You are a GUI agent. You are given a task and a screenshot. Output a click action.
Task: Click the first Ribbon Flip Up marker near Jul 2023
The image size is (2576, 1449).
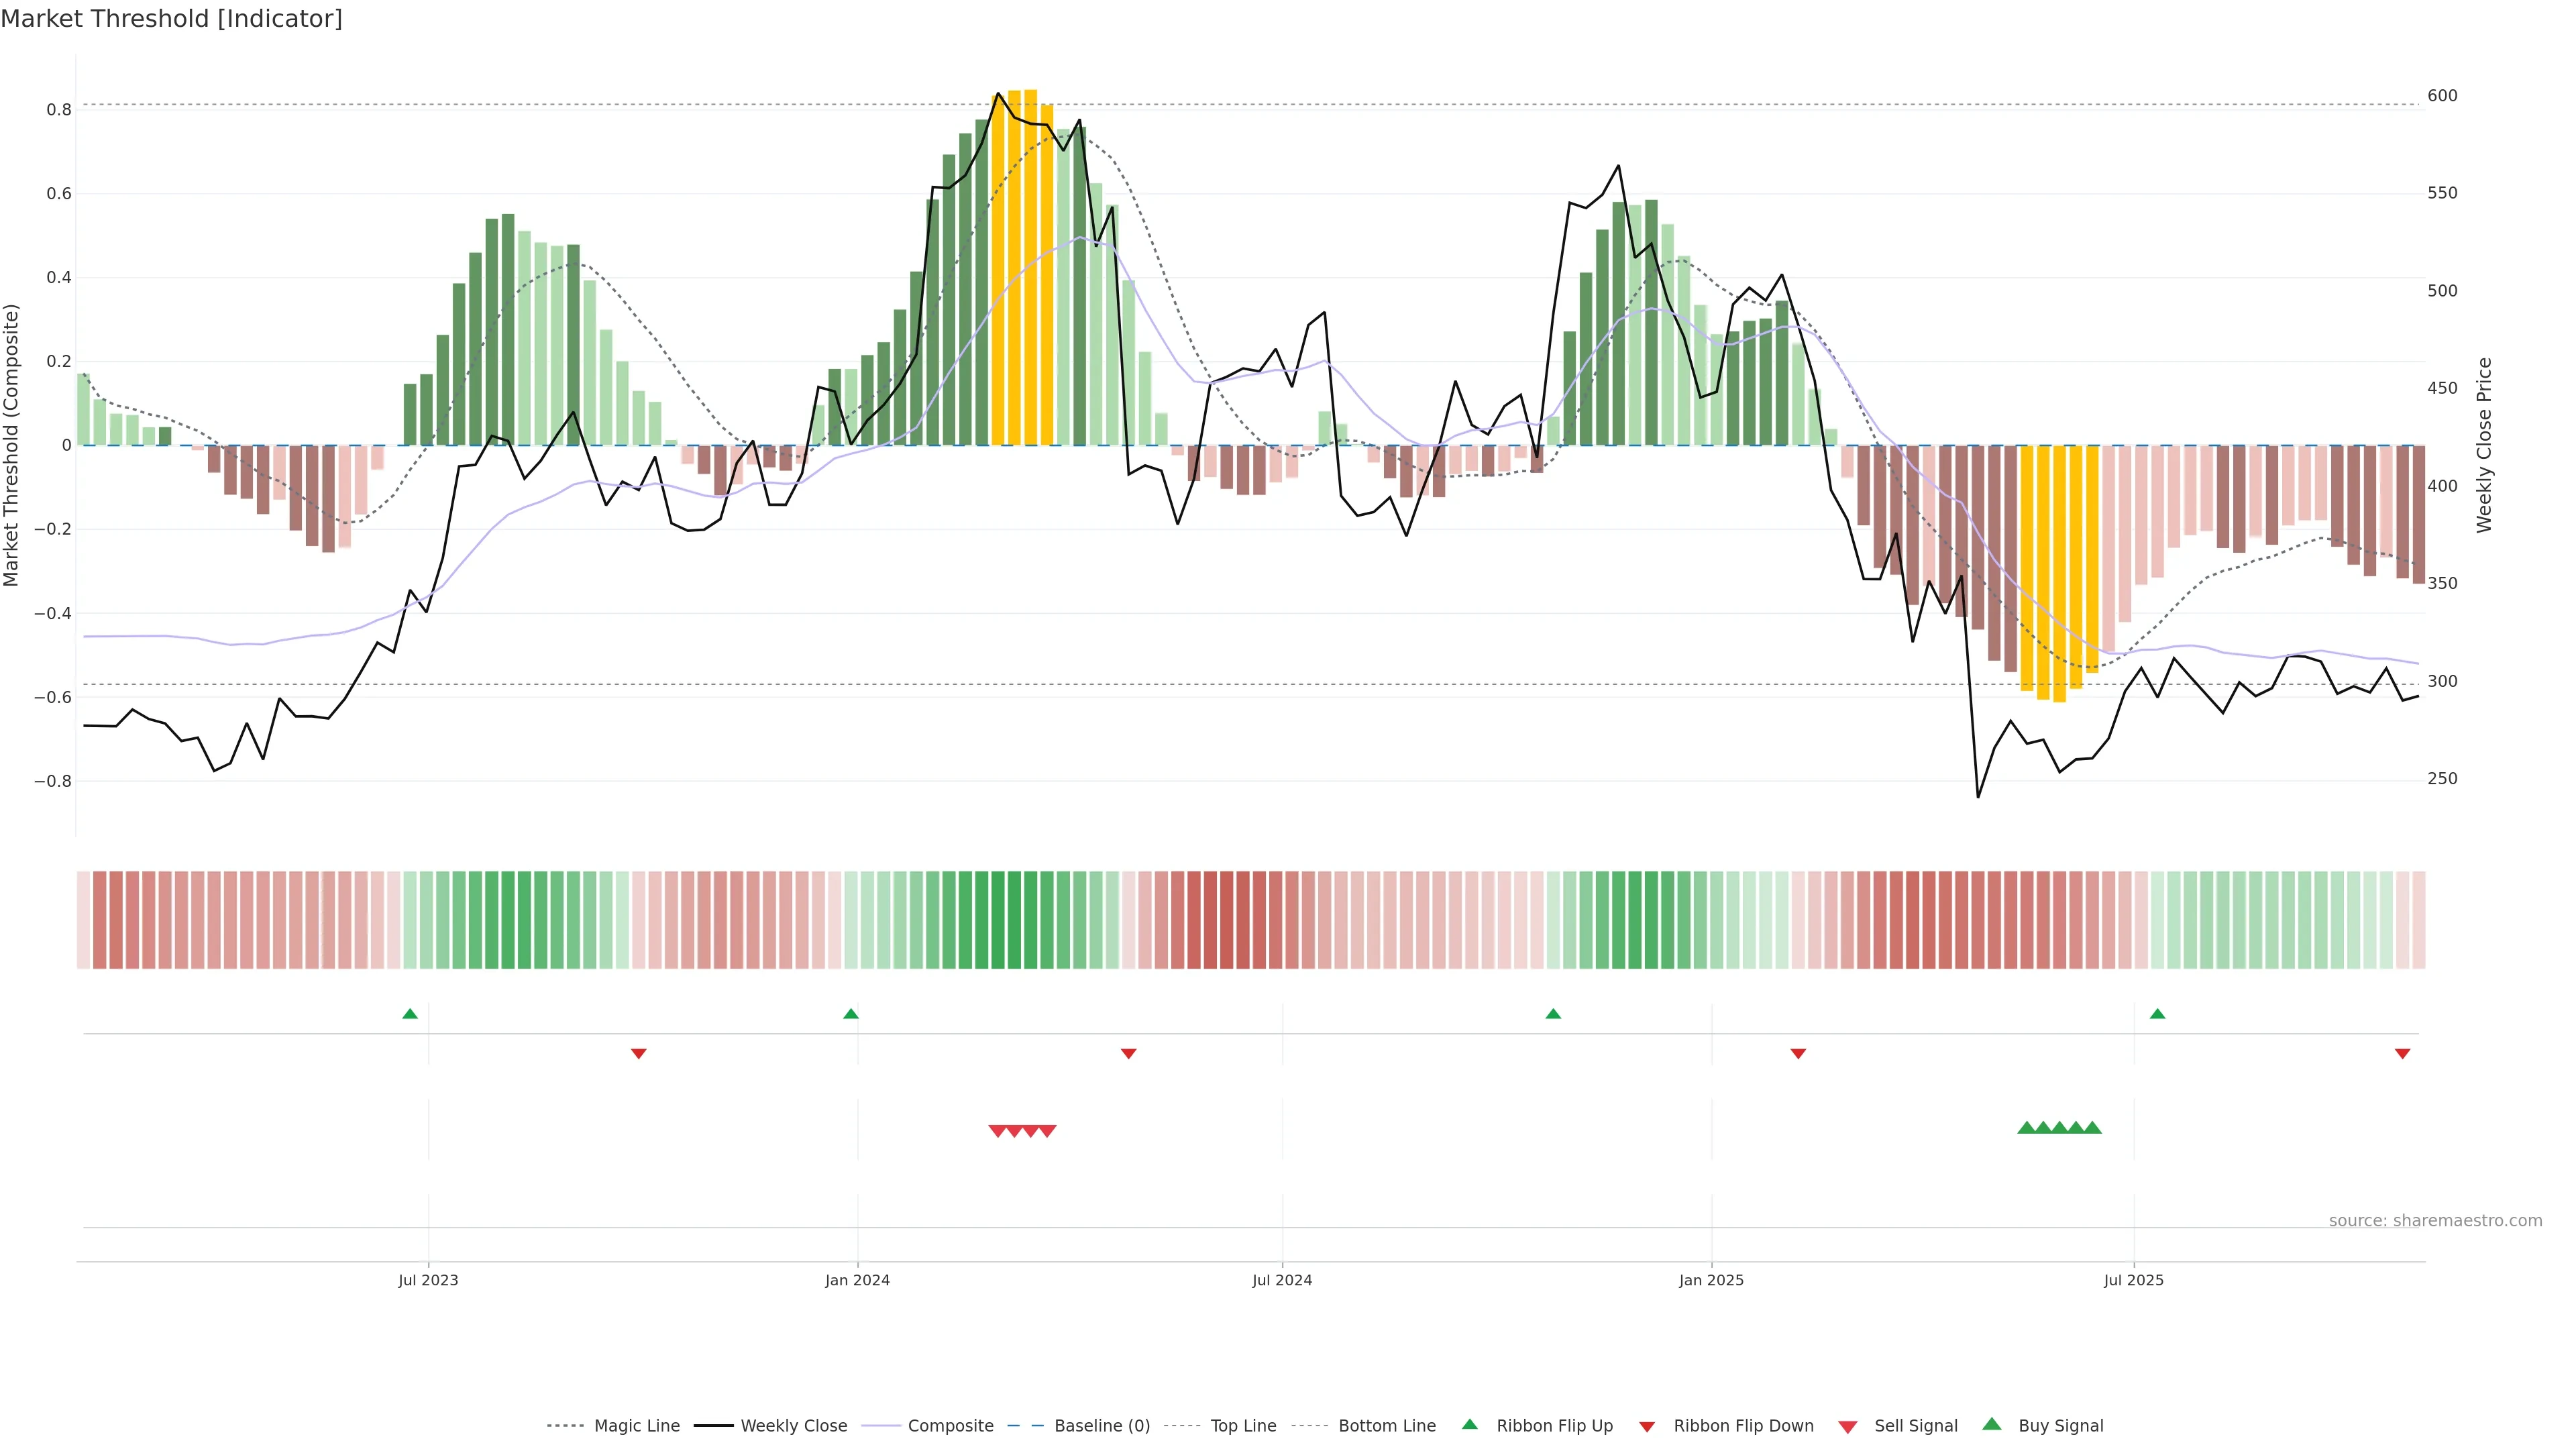tap(410, 1014)
